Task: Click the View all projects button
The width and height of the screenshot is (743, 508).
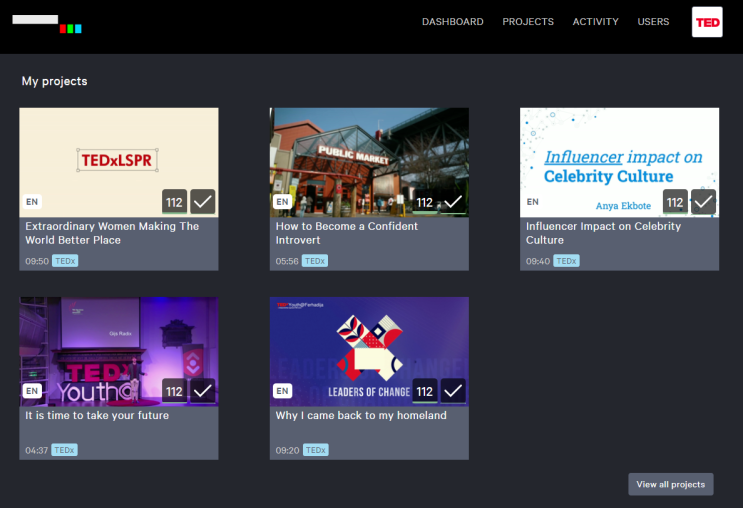Action: 671,484
